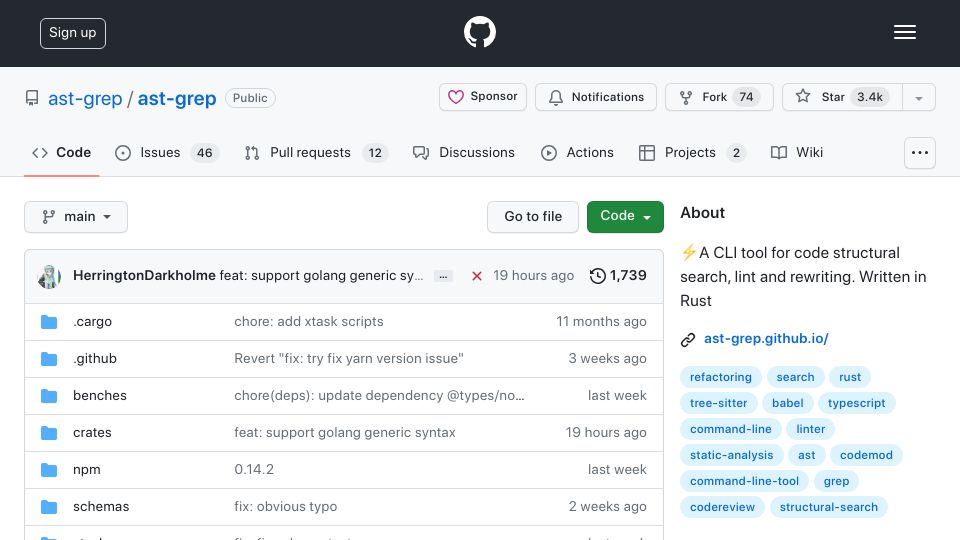Open the 'Revert fix: try fix yarn' commit

point(349,358)
